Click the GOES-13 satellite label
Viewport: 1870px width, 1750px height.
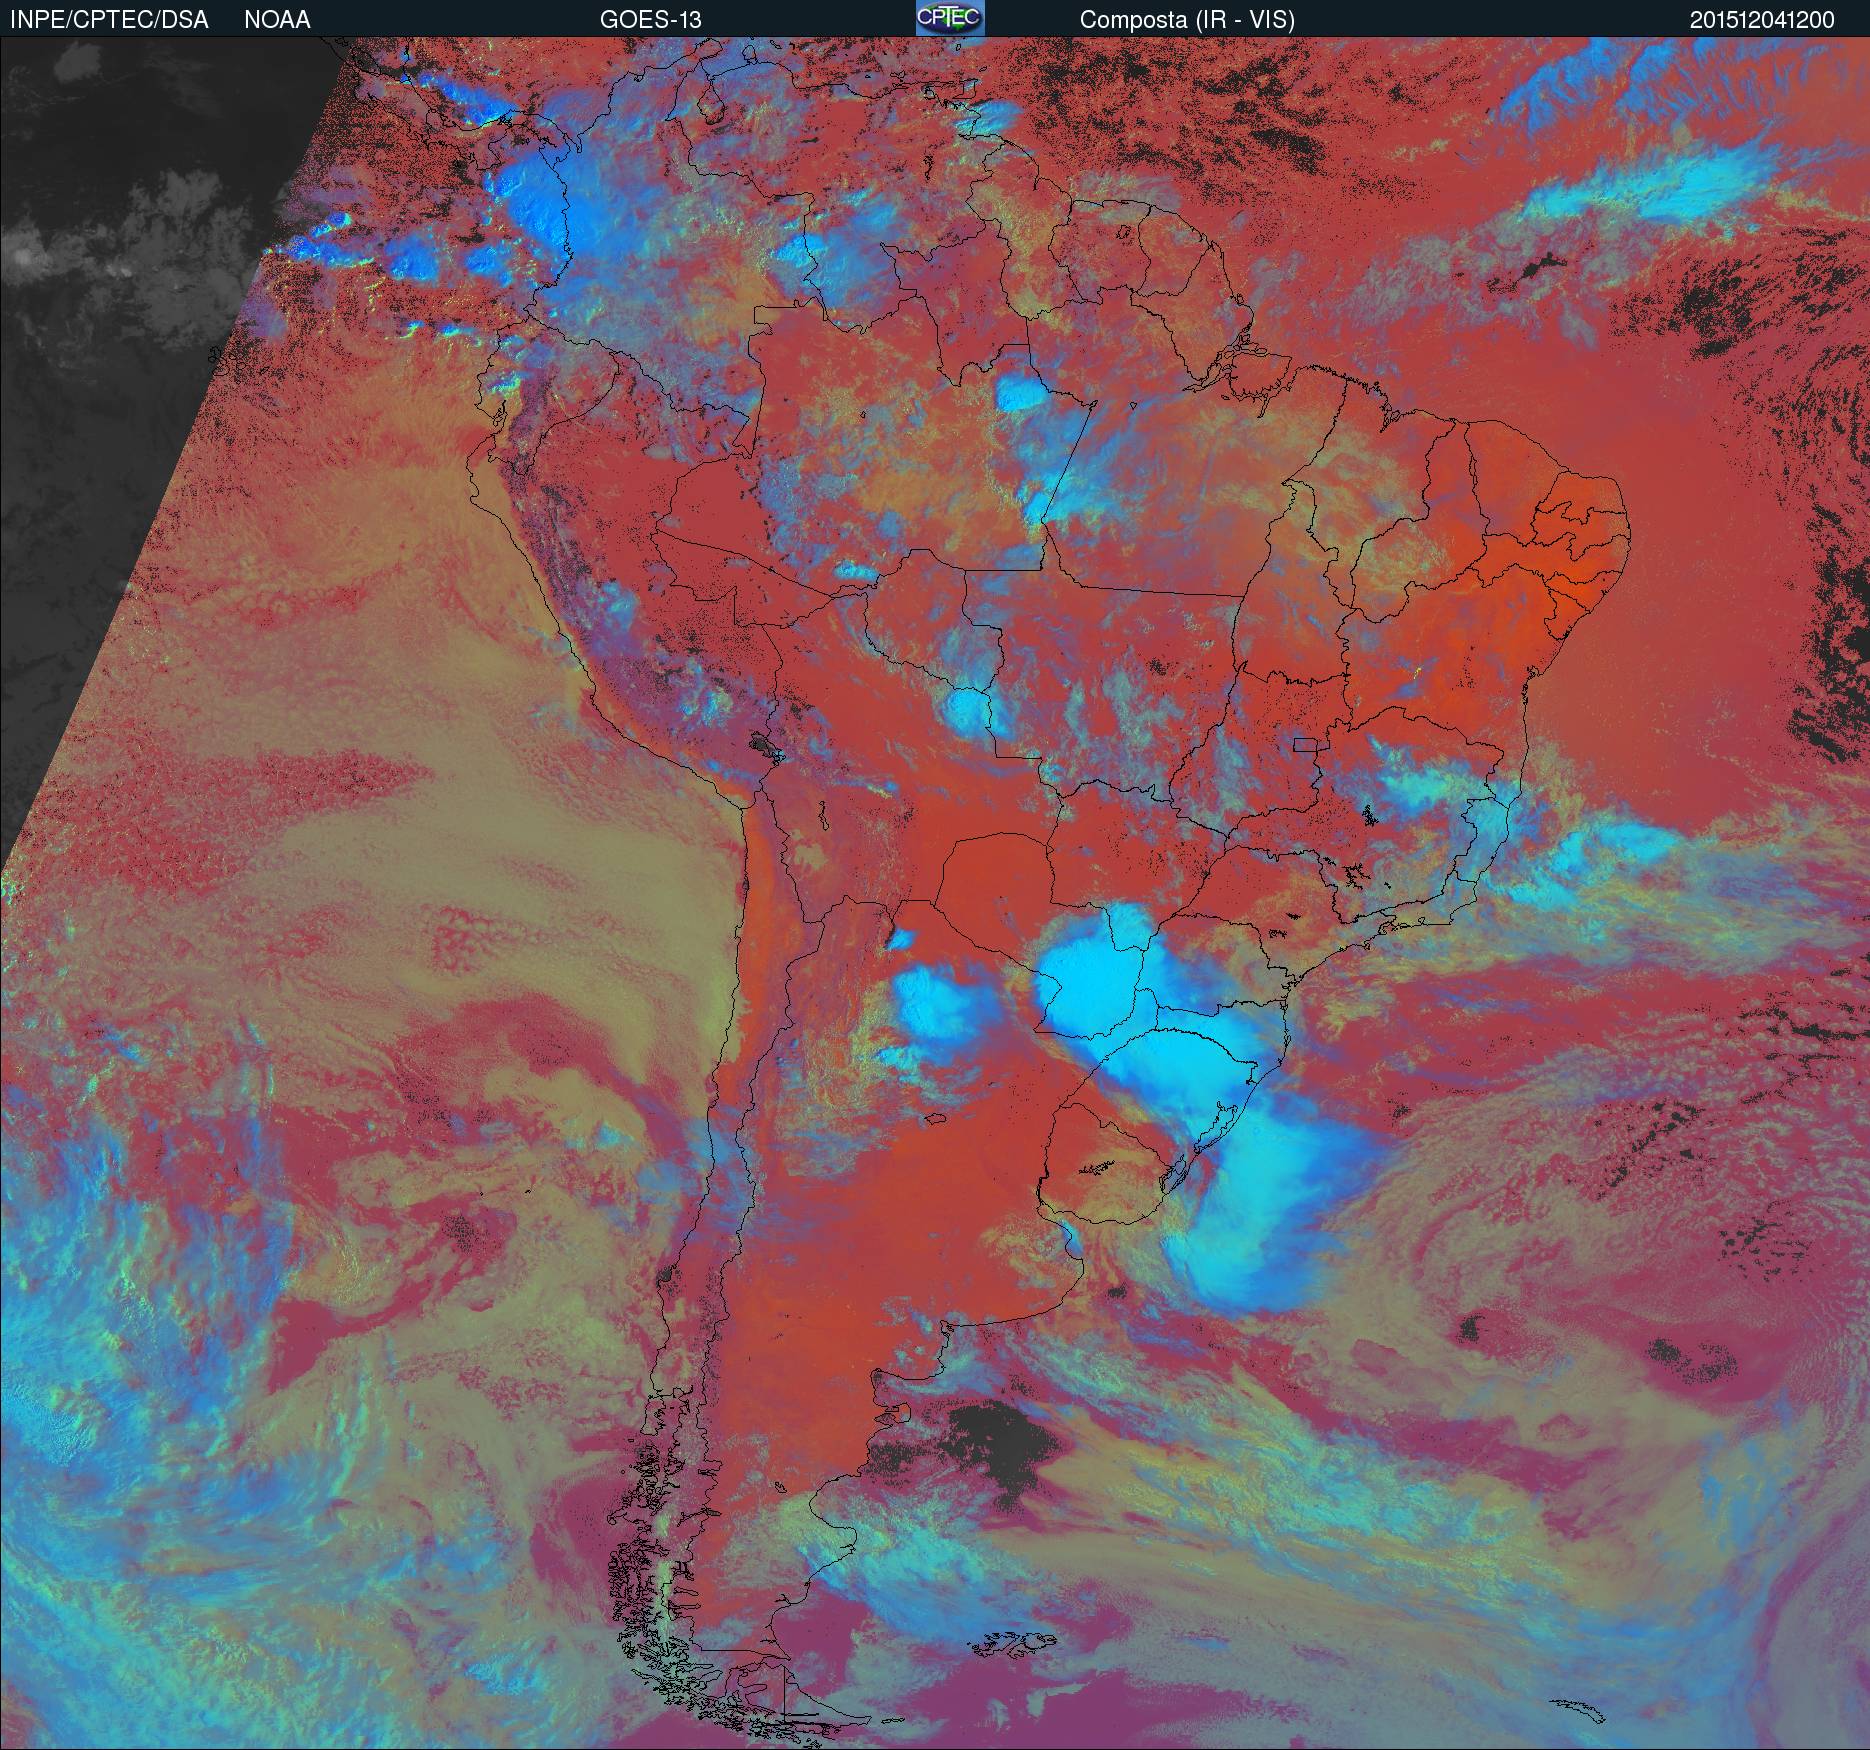650,20
